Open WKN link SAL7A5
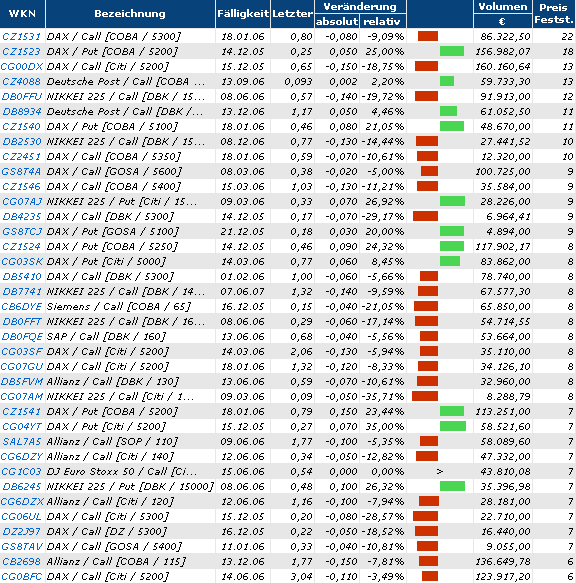576x583 pixels. [22, 441]
